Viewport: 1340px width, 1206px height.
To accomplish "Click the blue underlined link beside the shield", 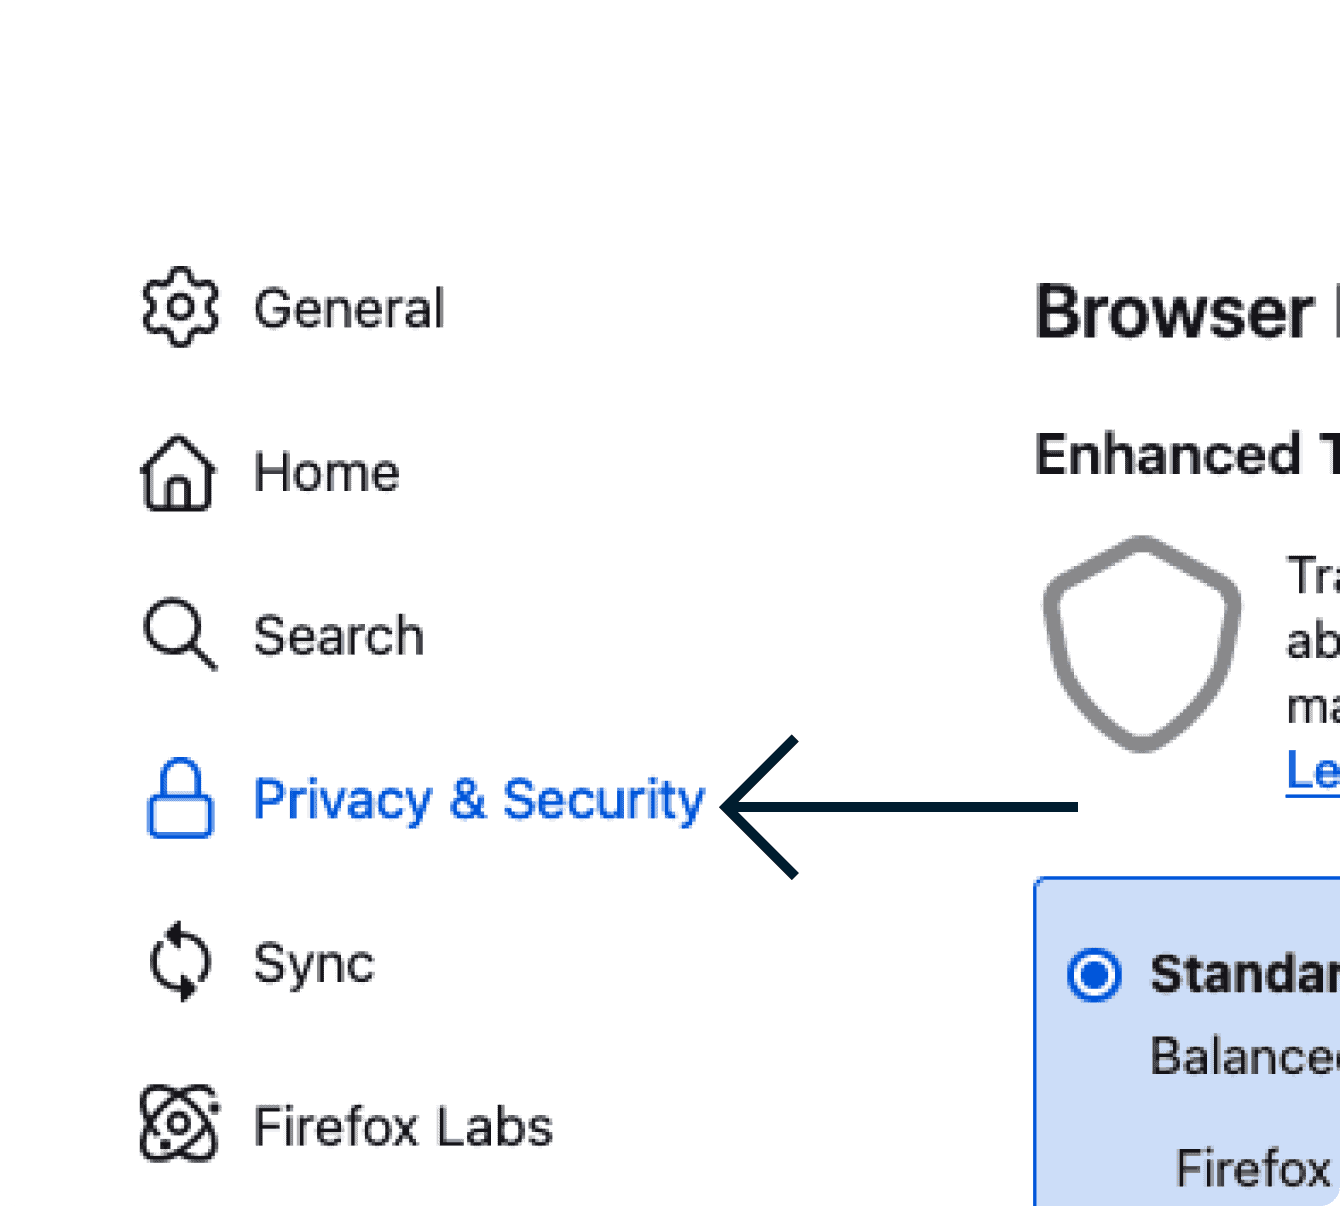I will pyautogui.click(x=1312, y=772).
